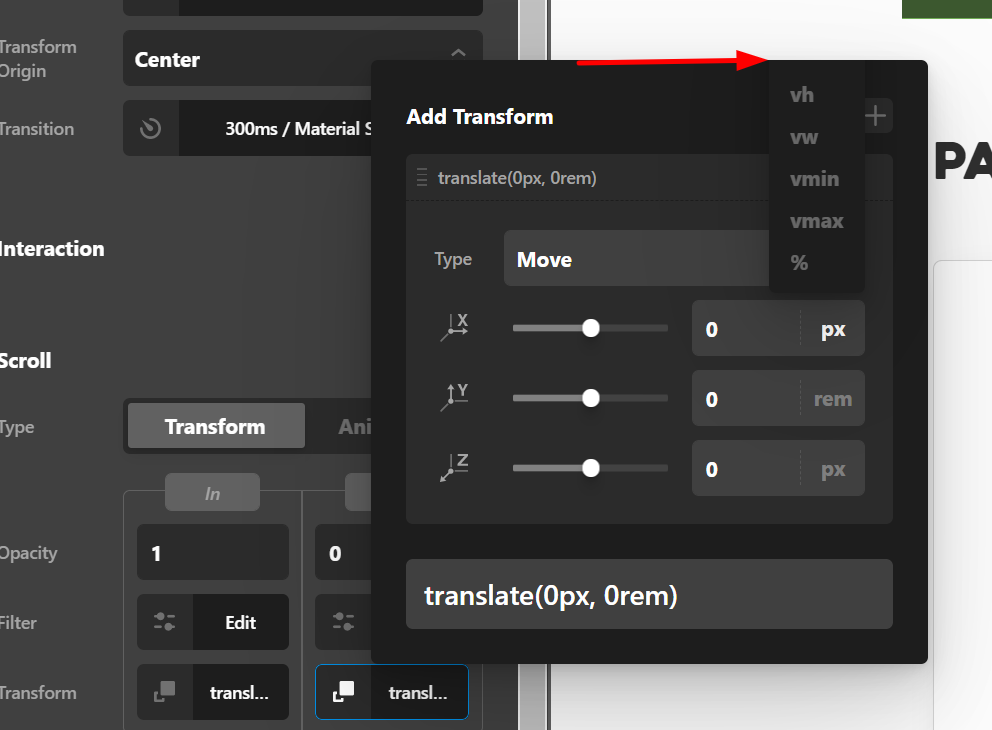Focus the X value input field
This screenshot has width=992, height=730.
pyautogui.click(x=747, y=329)
